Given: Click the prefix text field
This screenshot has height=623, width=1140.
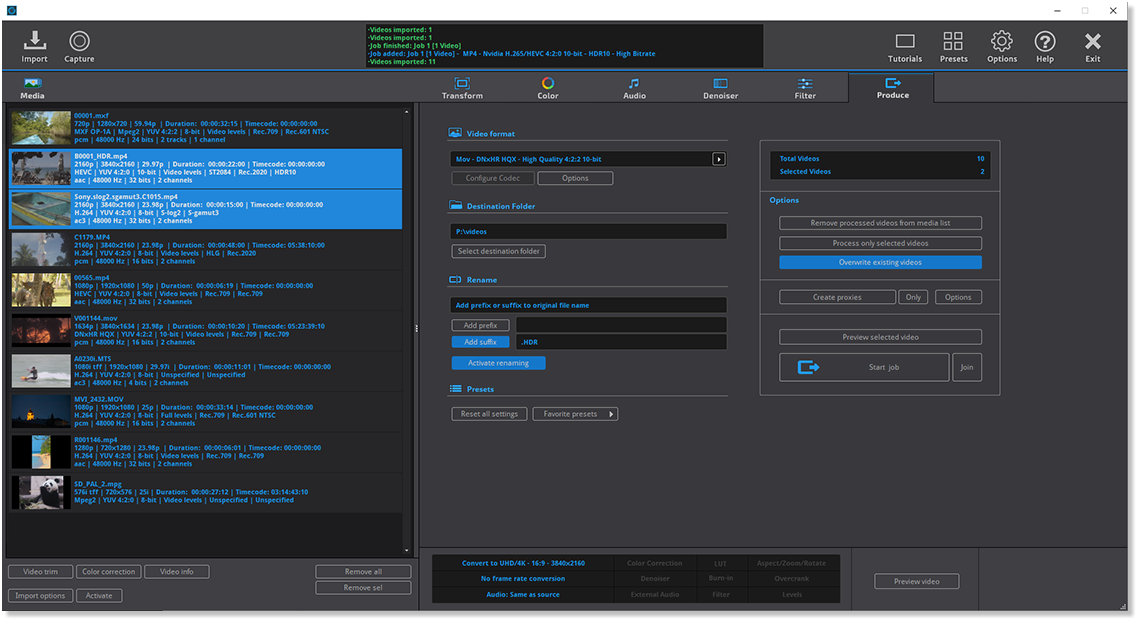Looking at the screenshot, I should click(622, 326).
